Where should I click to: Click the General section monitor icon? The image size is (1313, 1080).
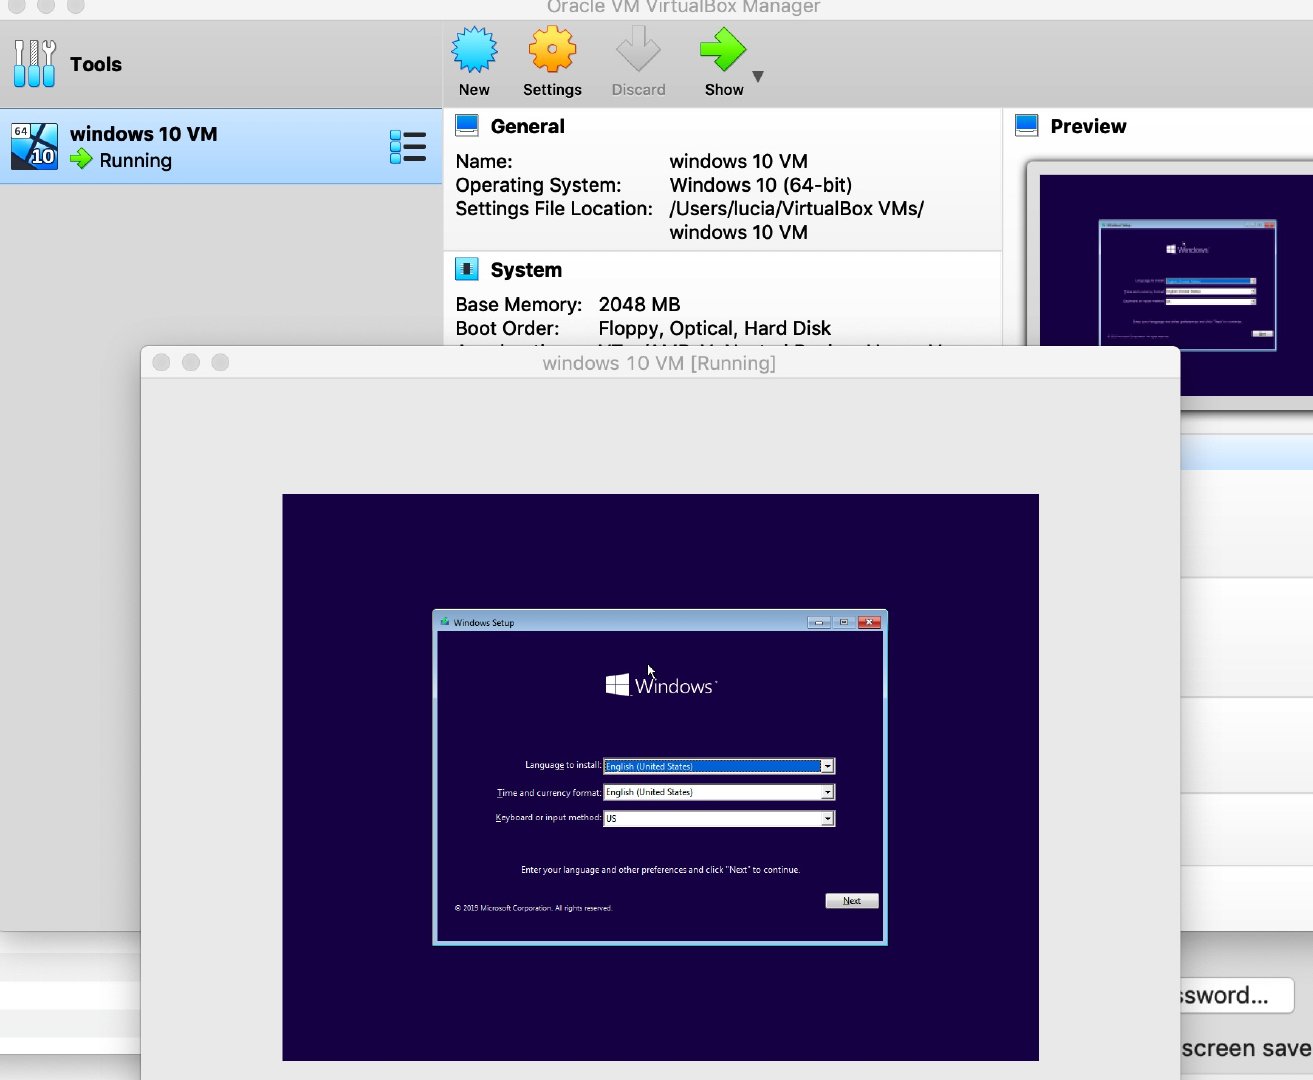point(467,126)
